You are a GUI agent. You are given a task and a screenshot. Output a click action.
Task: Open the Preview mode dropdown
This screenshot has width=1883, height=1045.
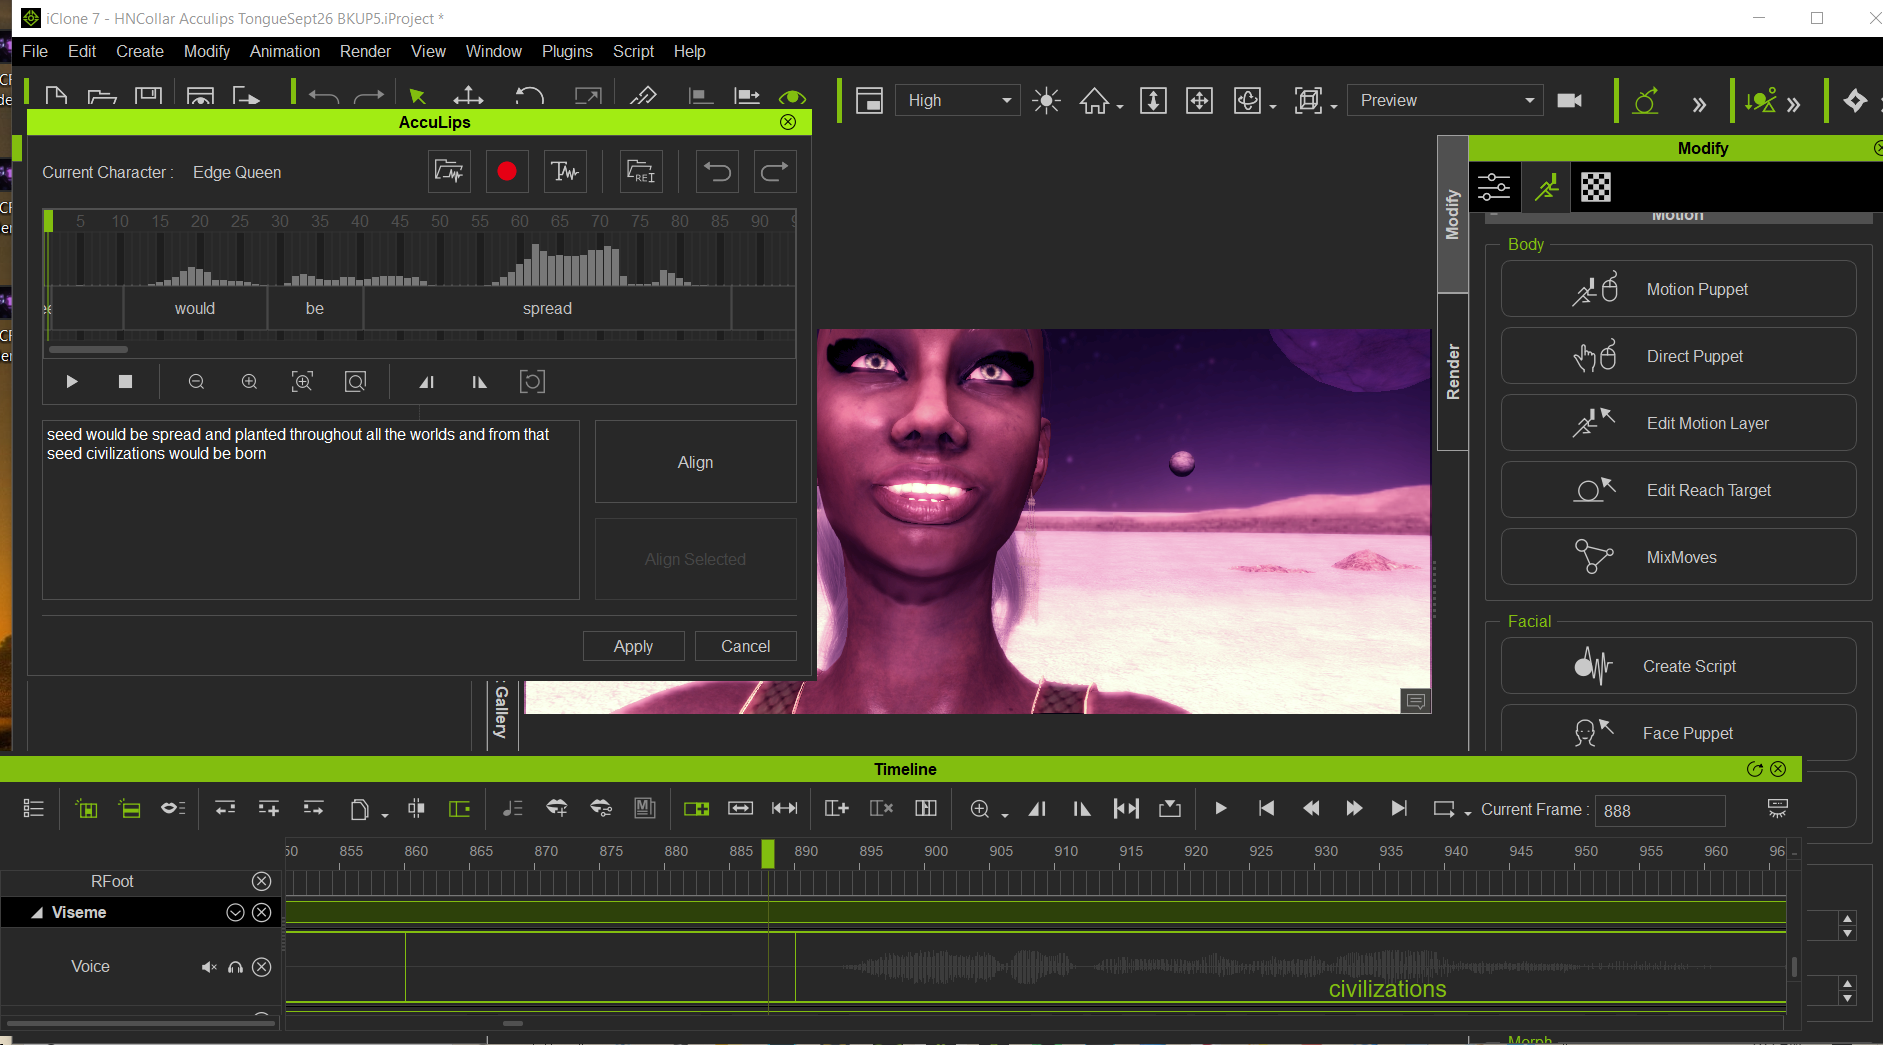(1445, 100)
